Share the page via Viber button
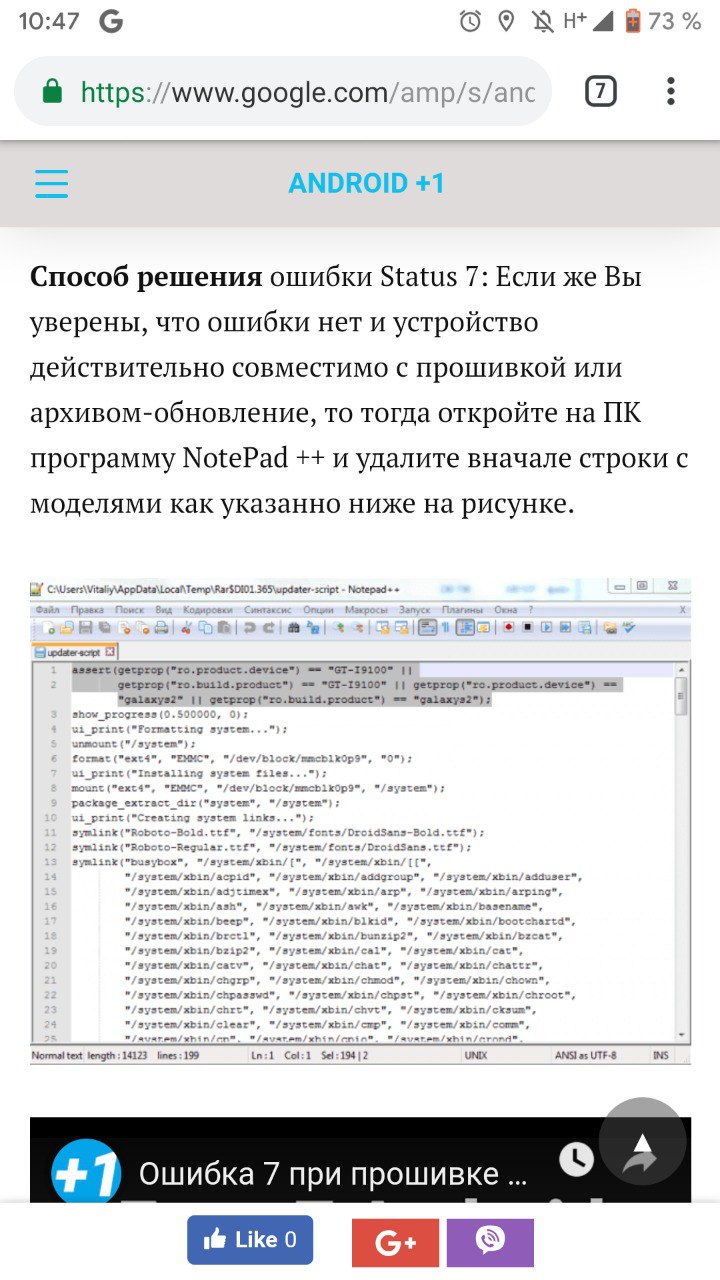Image resolution: width=720 pixels, height=1280 pixels. tap(490, 1243)
